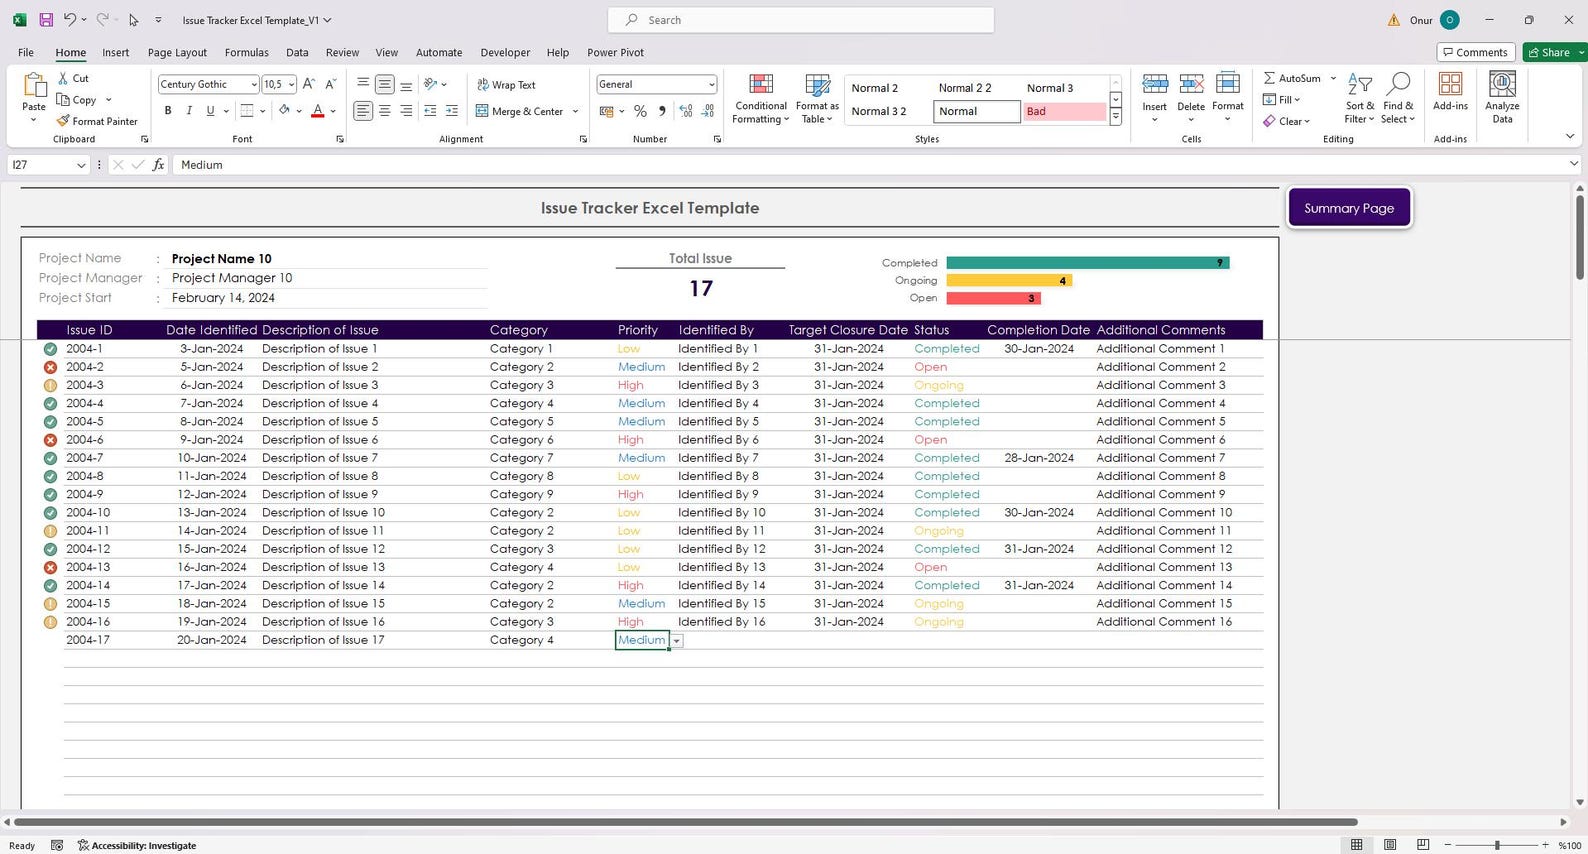1588x854 pixels.
Task: Apply percent style format
Action: pos(640,111)
